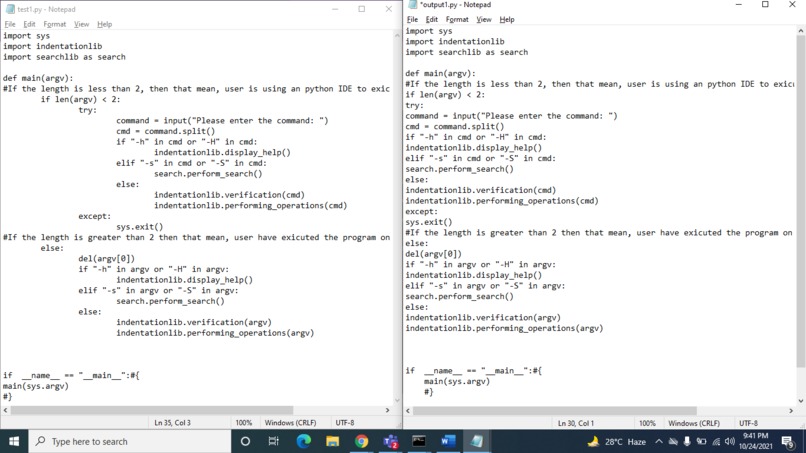Viewport: 806px width, 453px height.
Task: Click output1.py vertical scrollbar thumb
Action: tap(801, 202)
